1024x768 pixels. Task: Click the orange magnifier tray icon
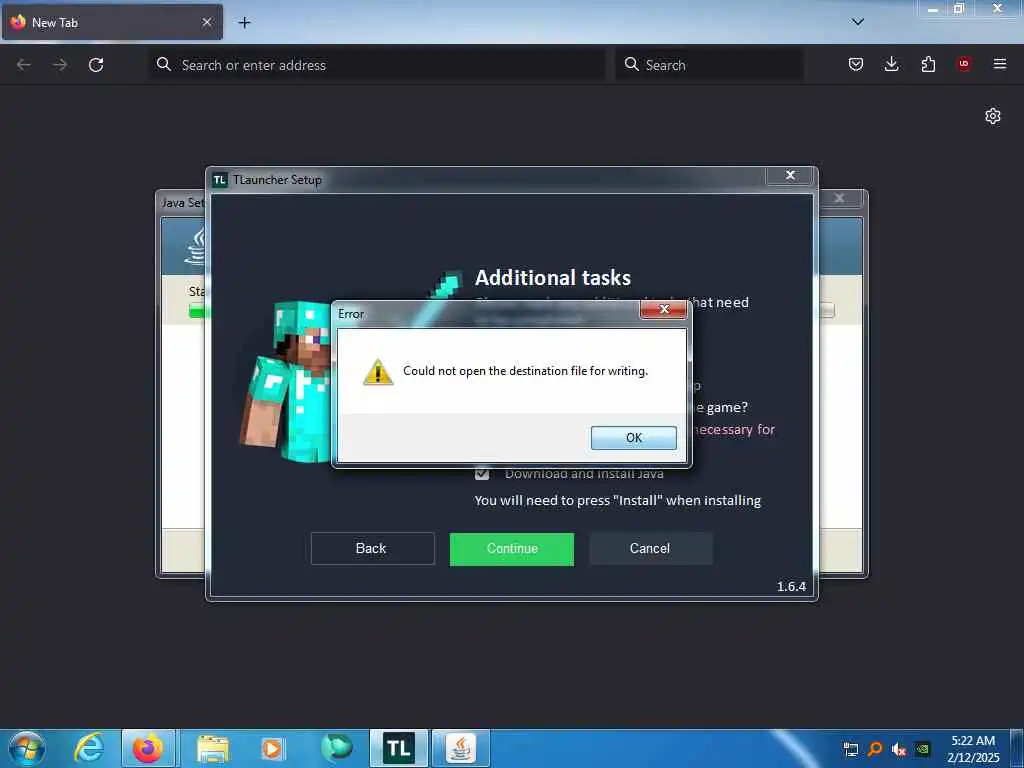click(875, 750)
